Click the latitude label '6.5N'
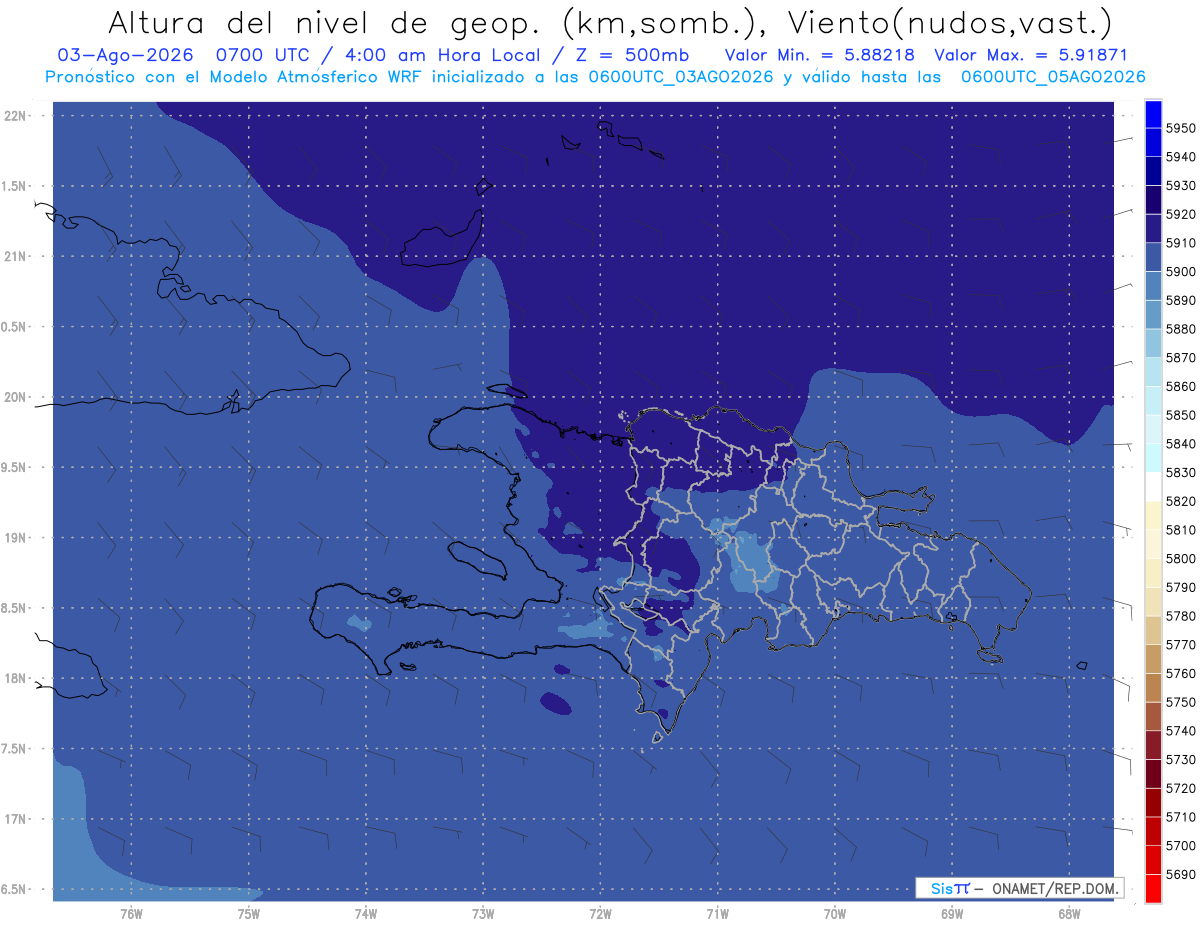The image size is (1200, 927). 15,889
